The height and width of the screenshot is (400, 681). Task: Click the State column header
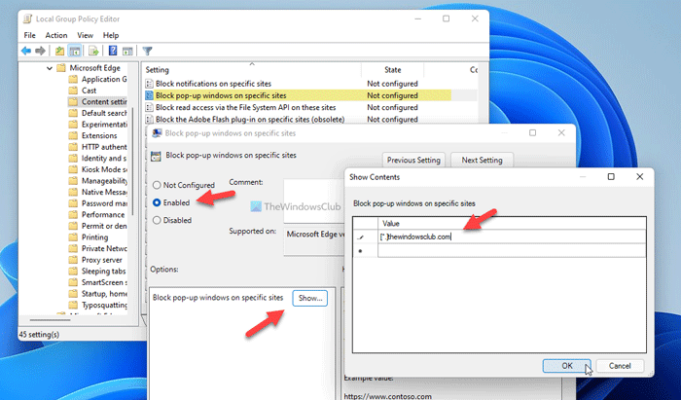click(x=393, y=69)
